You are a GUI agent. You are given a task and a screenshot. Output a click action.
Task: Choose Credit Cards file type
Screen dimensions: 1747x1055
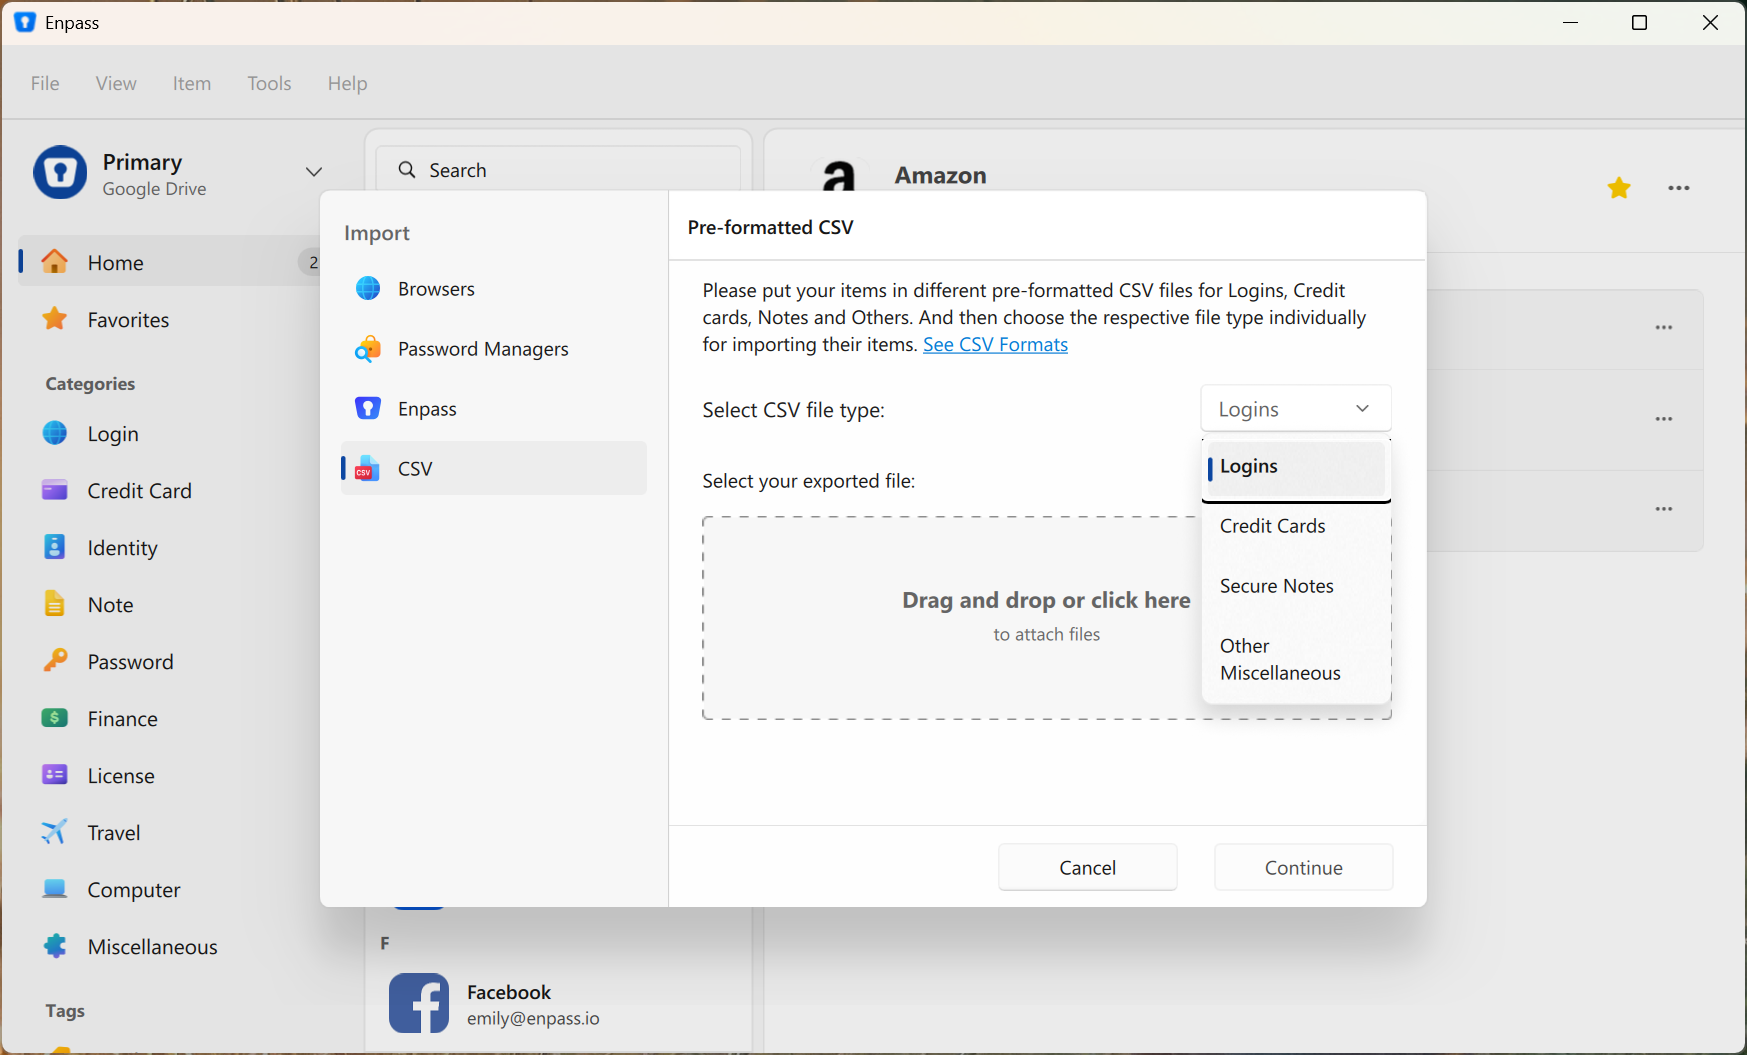pyautogui.click(x=1295, y=526)
